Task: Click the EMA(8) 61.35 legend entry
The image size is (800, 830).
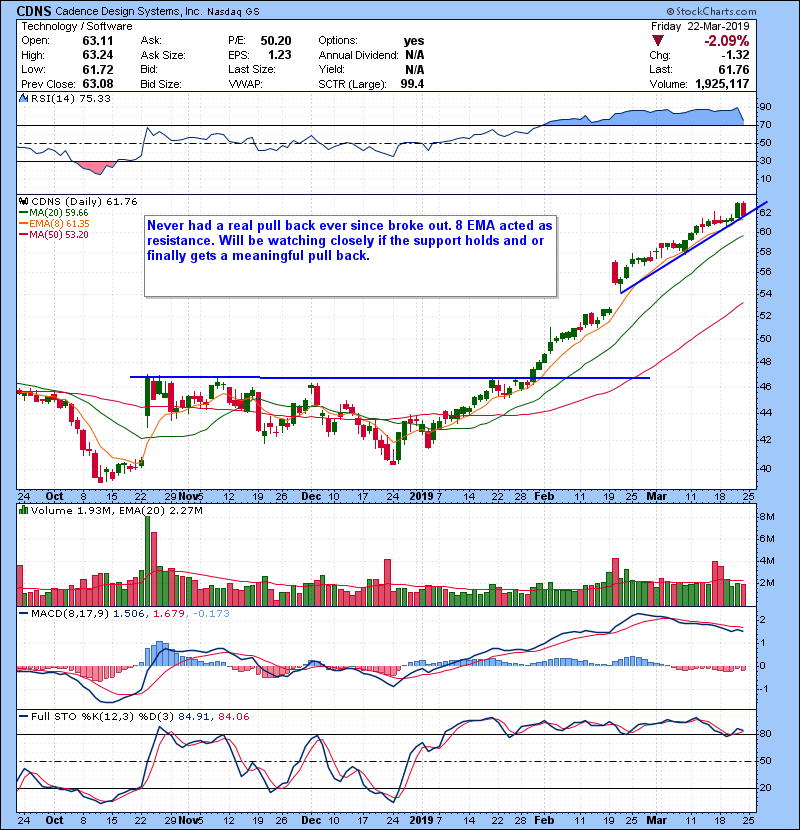Action: (x=54, y=224)
